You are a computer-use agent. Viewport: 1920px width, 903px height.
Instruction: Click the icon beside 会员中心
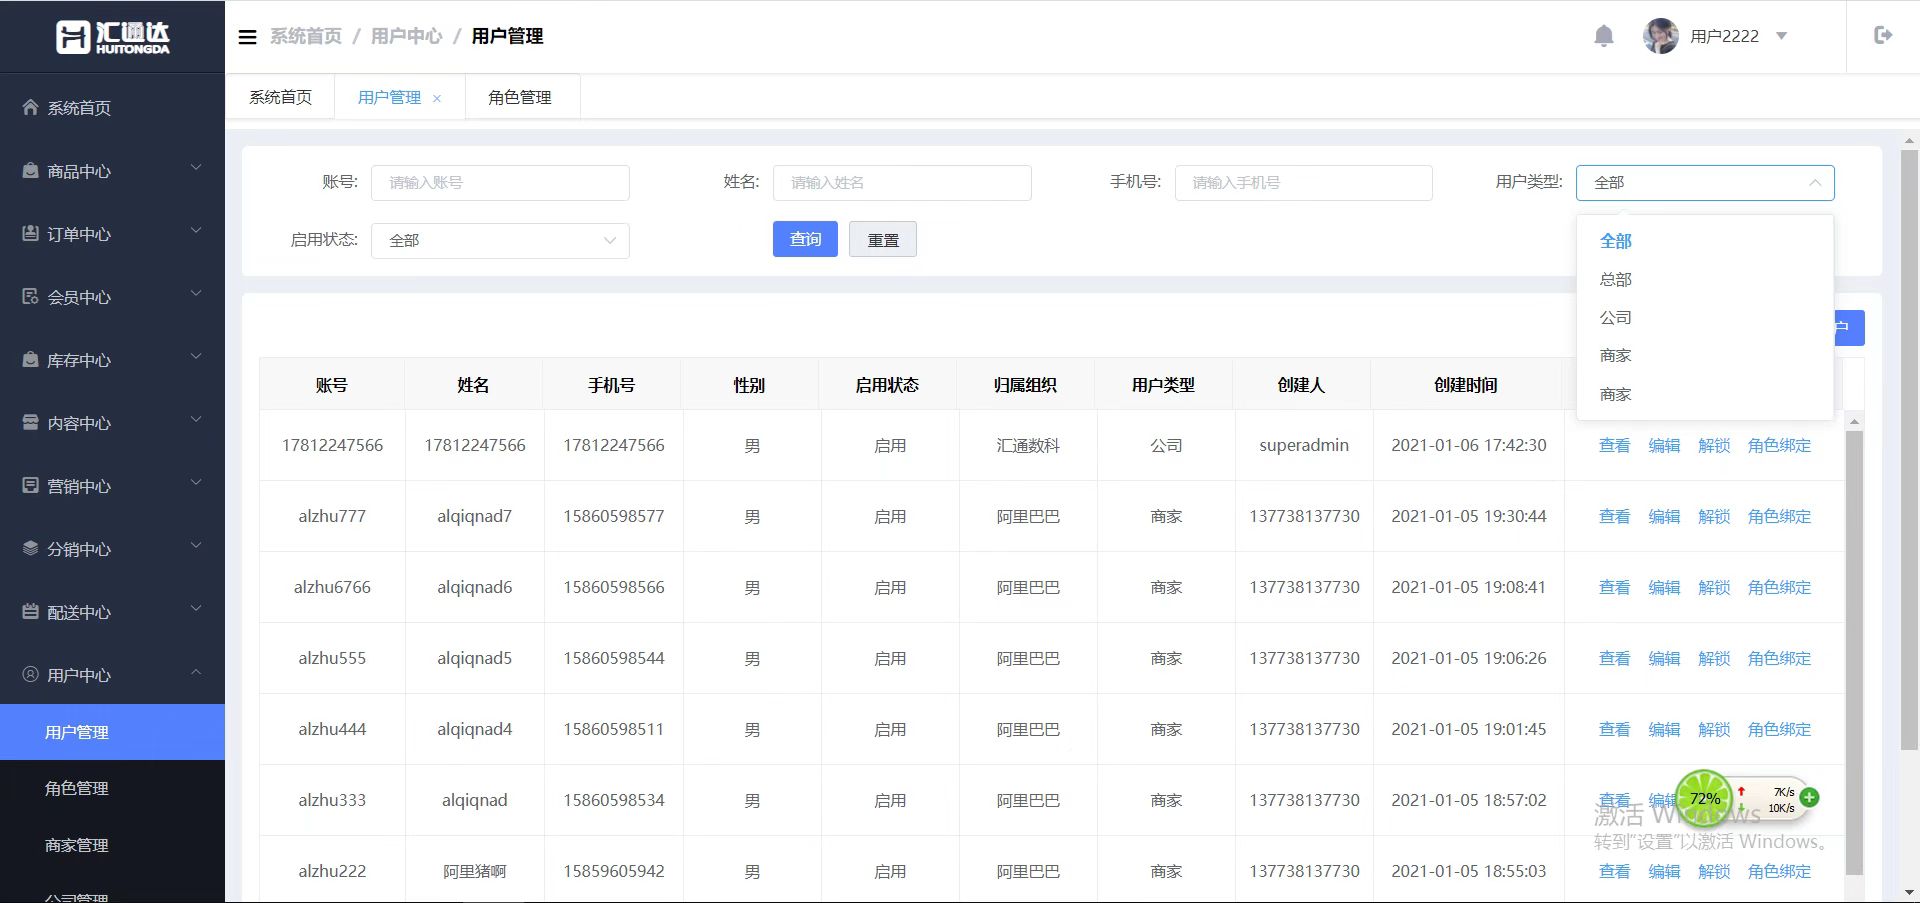(x=31, y=296)
